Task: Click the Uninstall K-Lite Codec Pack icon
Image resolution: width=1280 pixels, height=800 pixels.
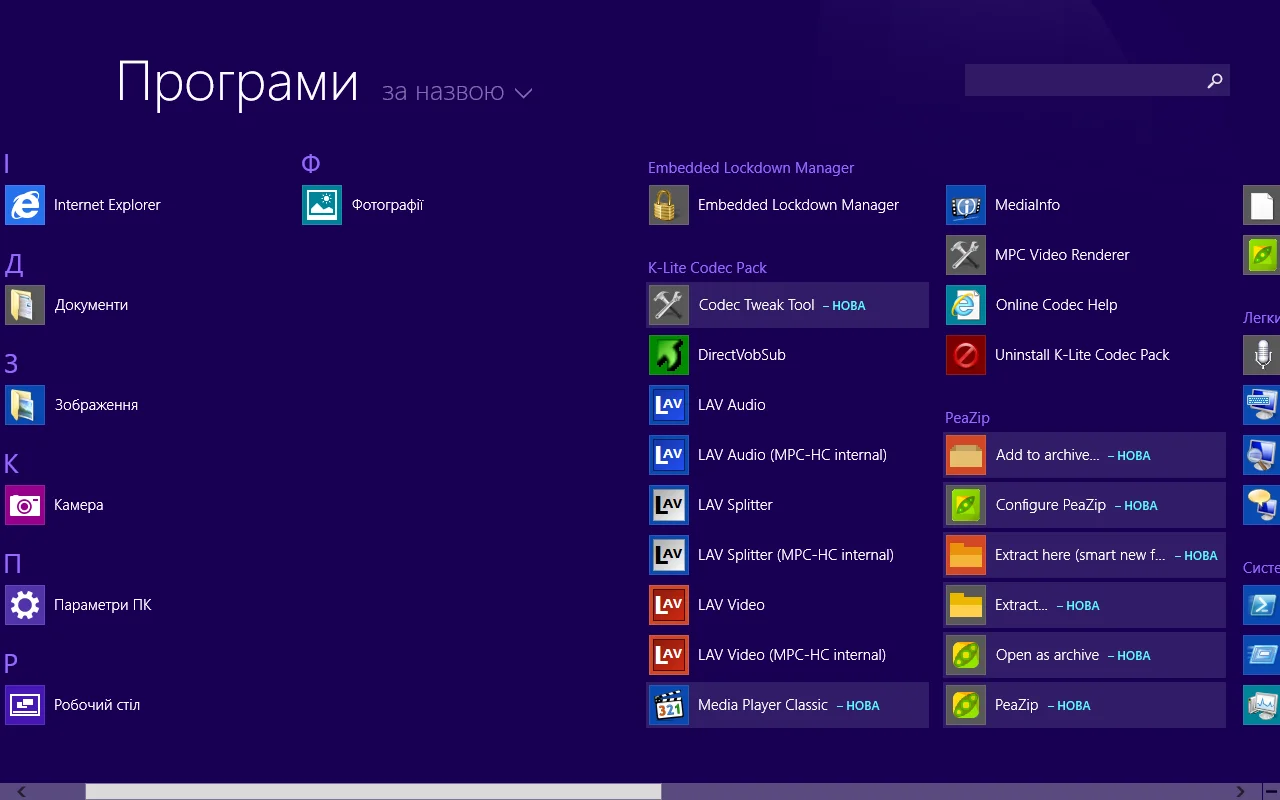Action: [x=966, y=355]
